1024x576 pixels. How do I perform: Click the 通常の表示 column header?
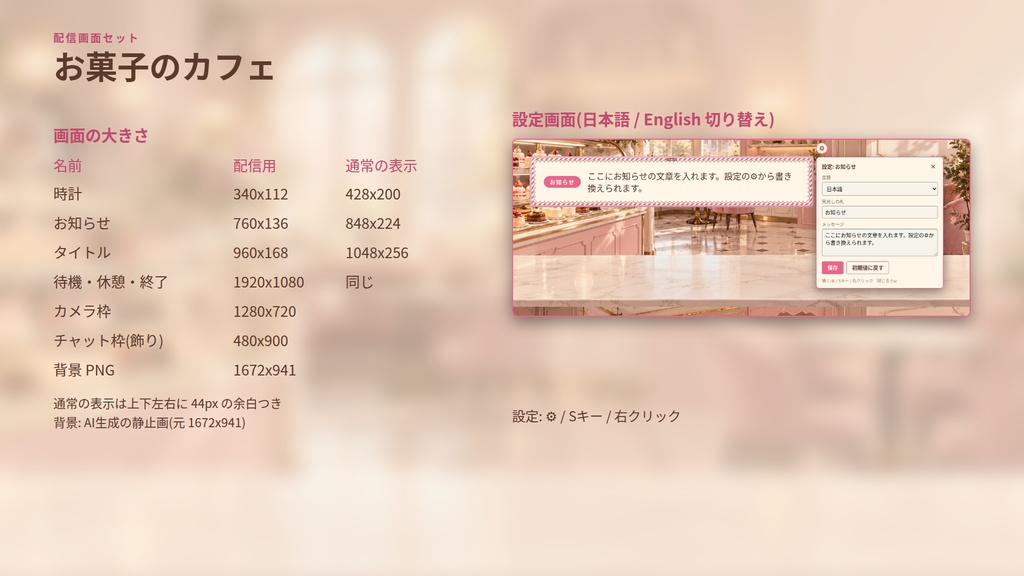[x=381, y=166]
